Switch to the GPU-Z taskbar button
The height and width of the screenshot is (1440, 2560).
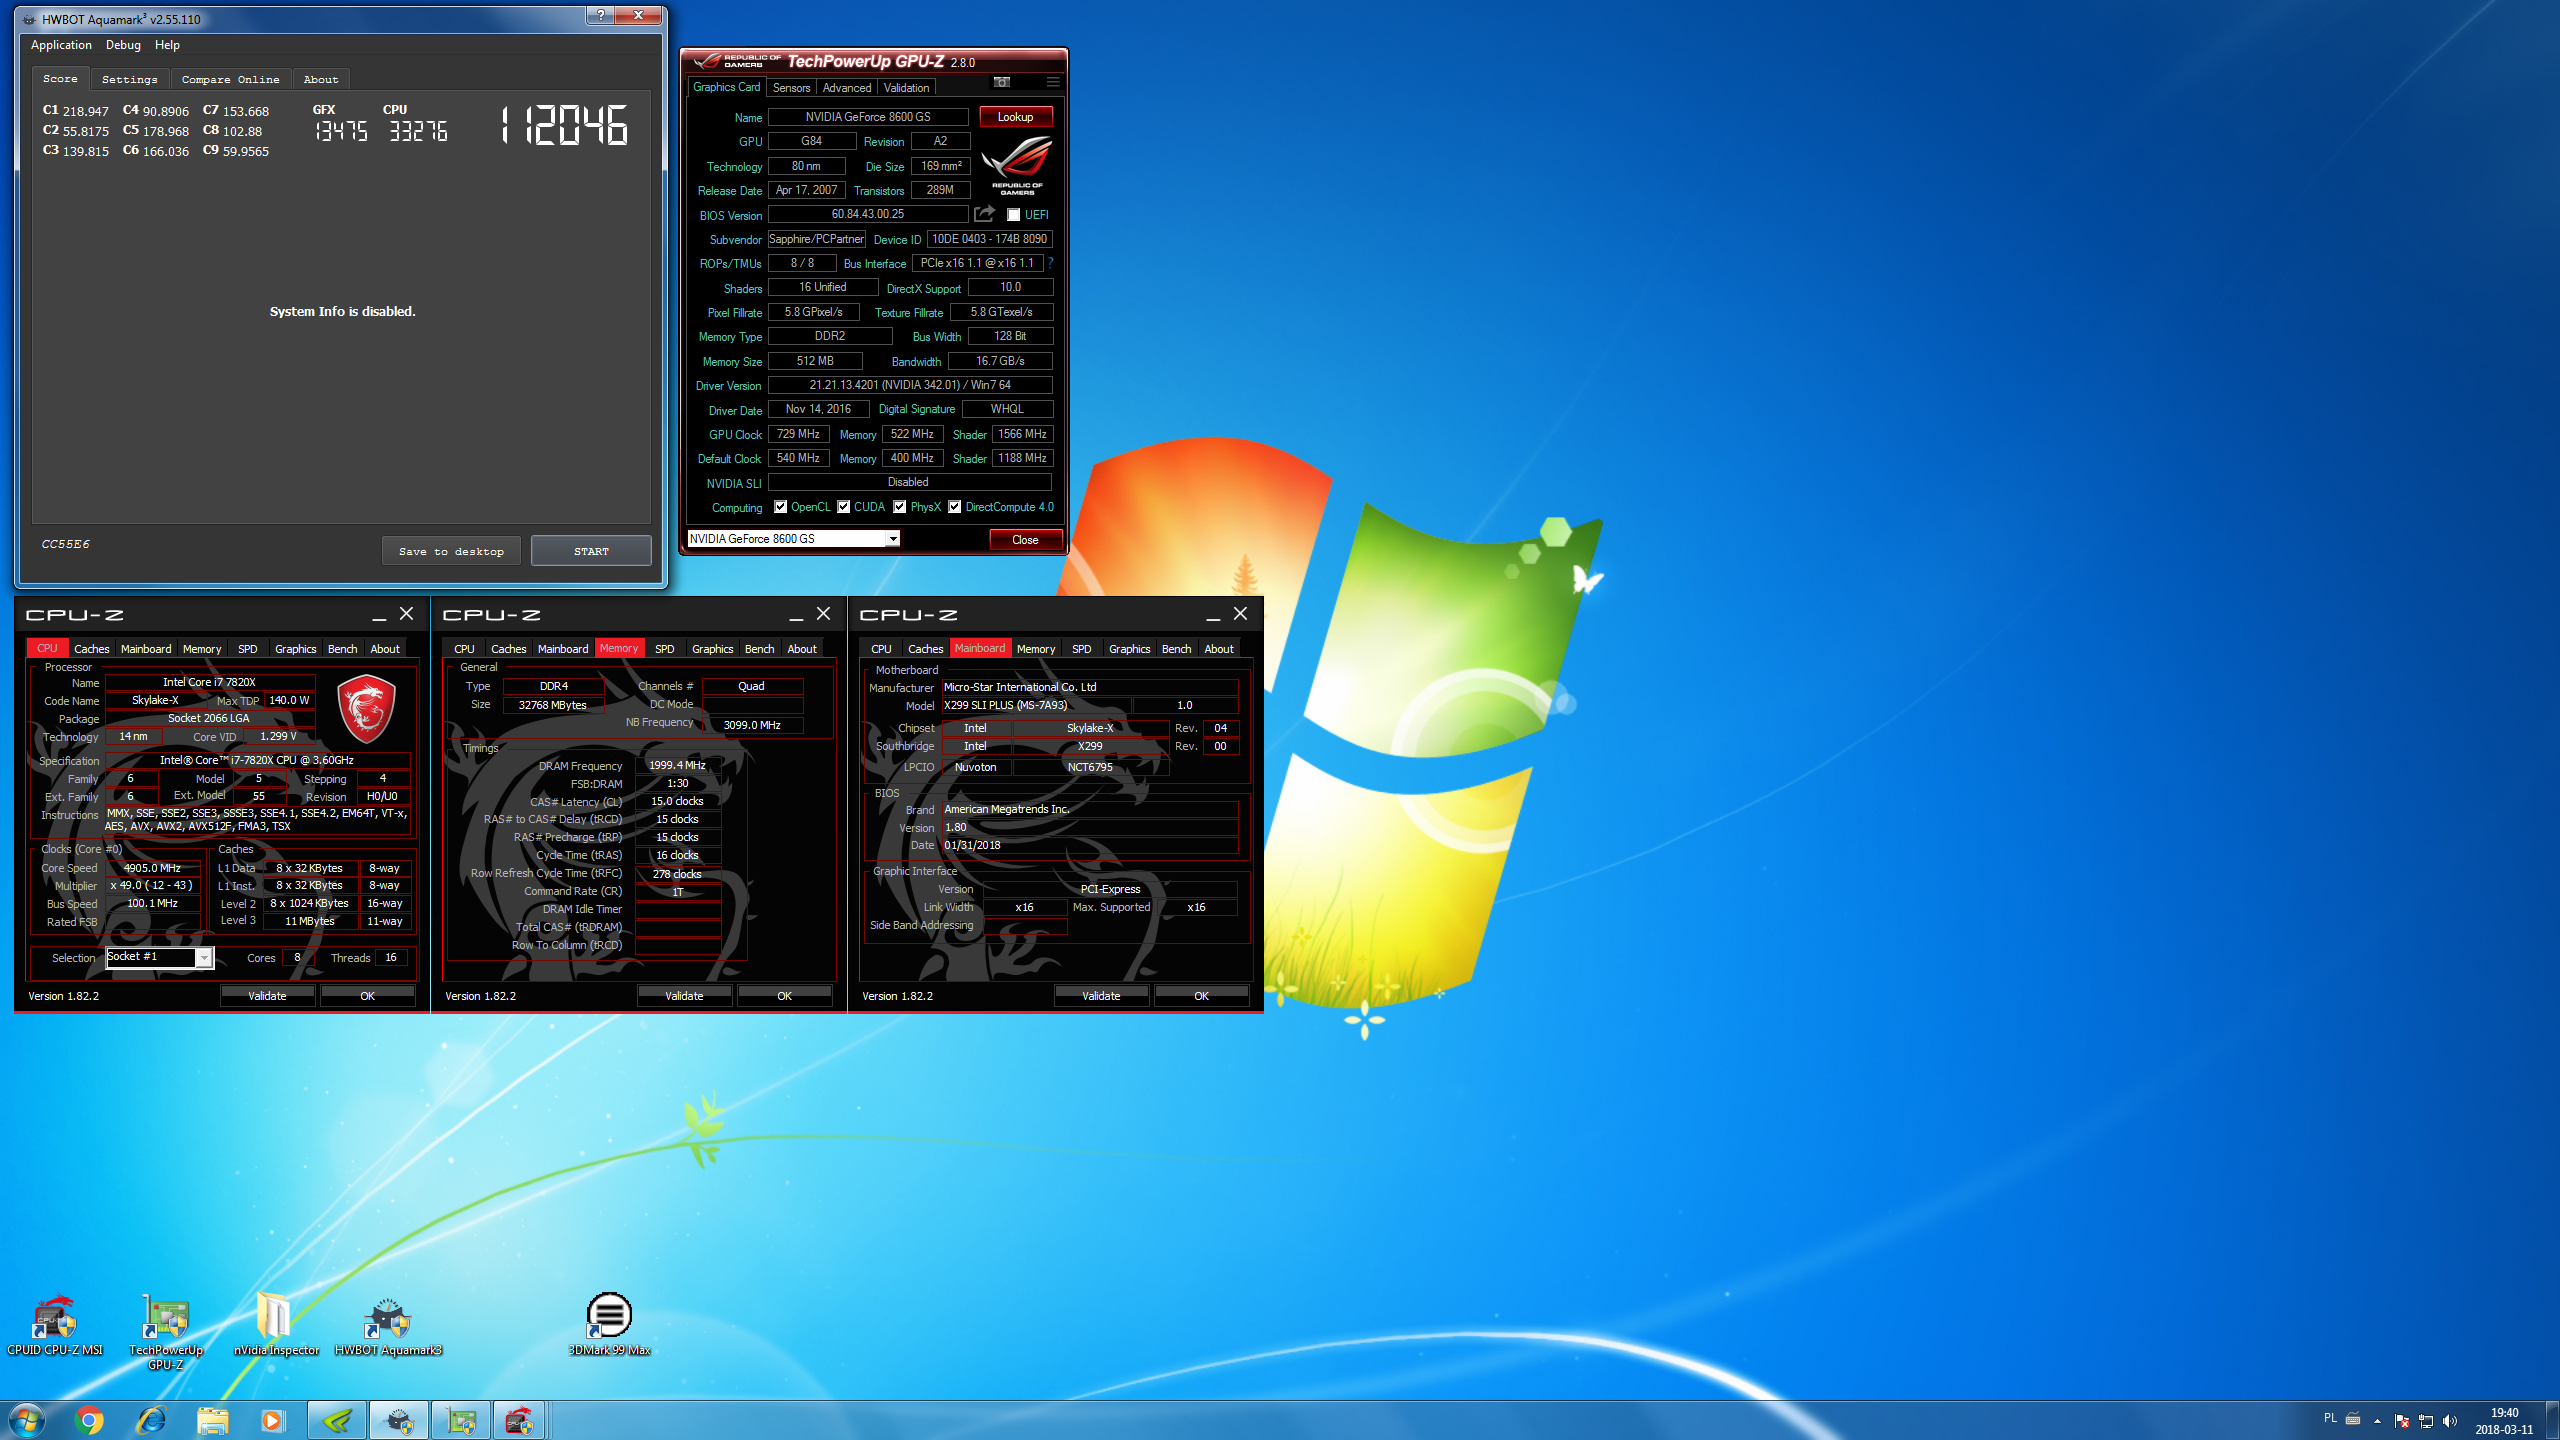tap(461, 1420)
